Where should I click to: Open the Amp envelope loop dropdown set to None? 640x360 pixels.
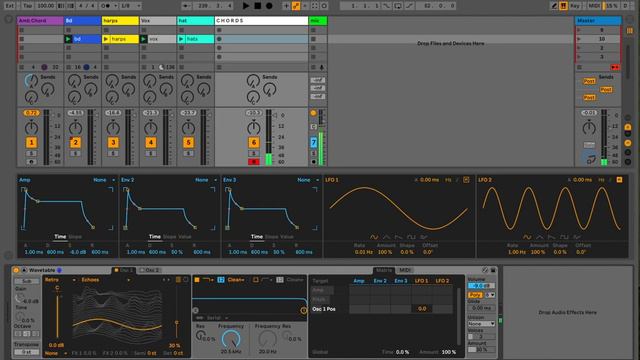tap(104, 180)
